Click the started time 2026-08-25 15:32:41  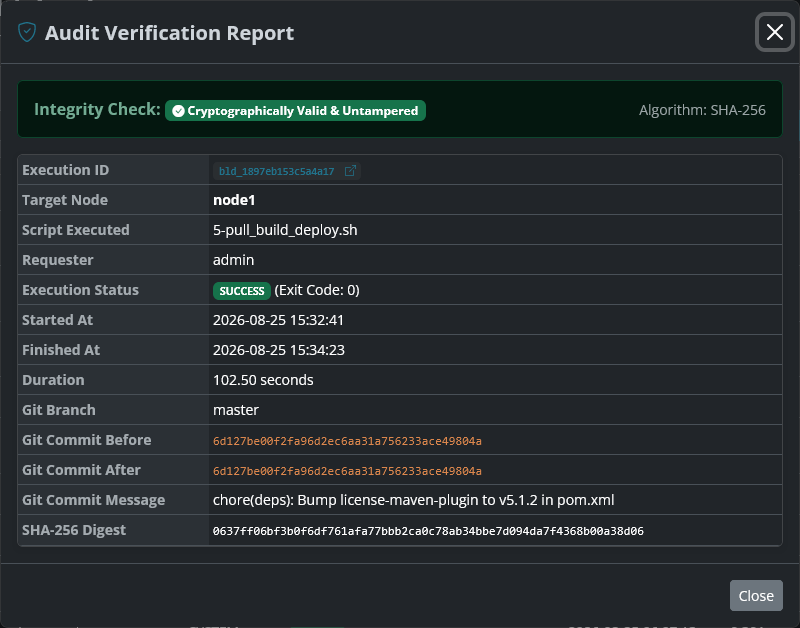tap(278, 320)
